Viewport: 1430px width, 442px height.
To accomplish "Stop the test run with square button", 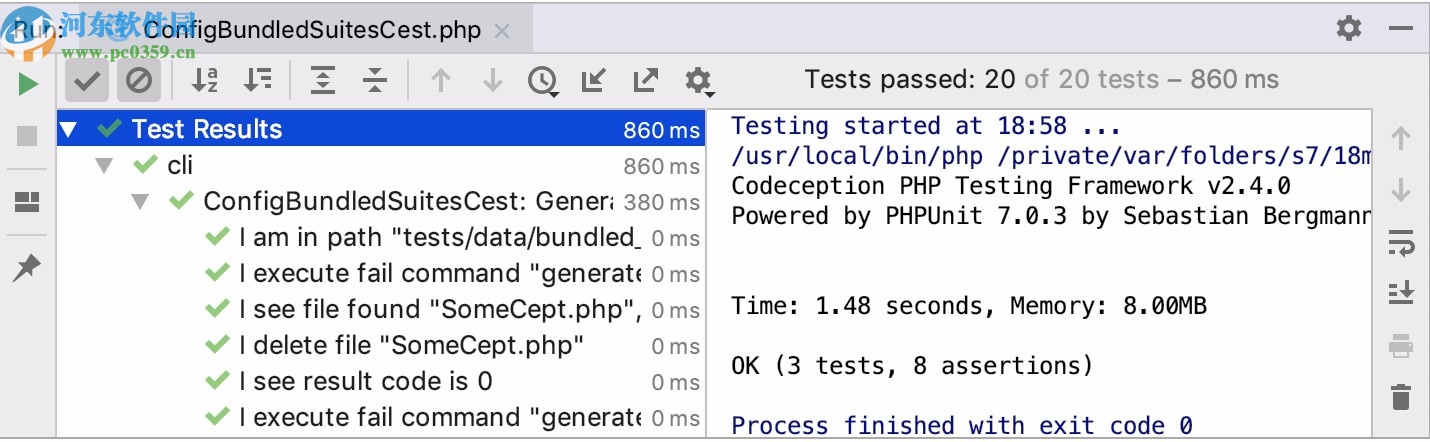I will pos(28,136).
